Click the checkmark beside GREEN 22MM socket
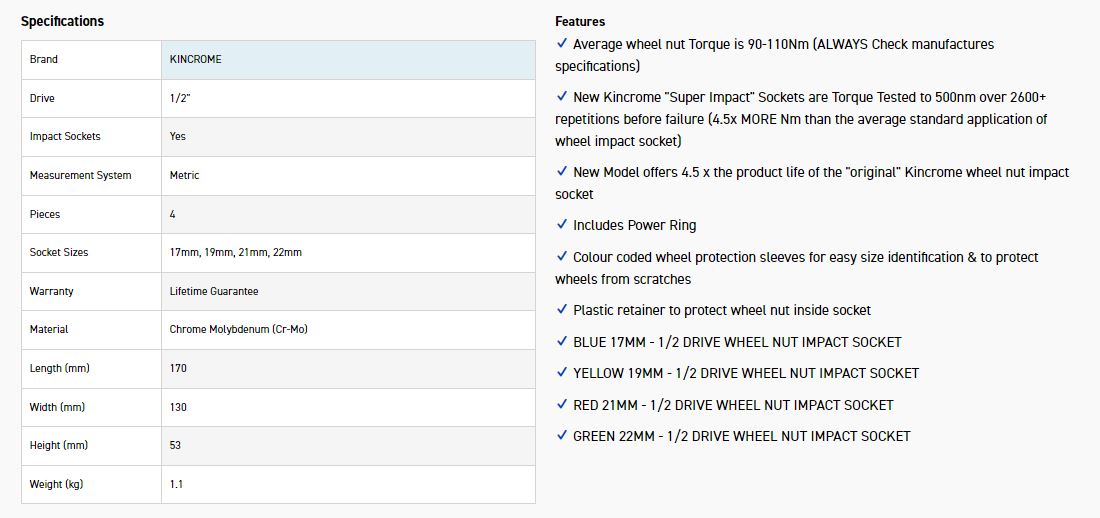 [x=562, y=436]
